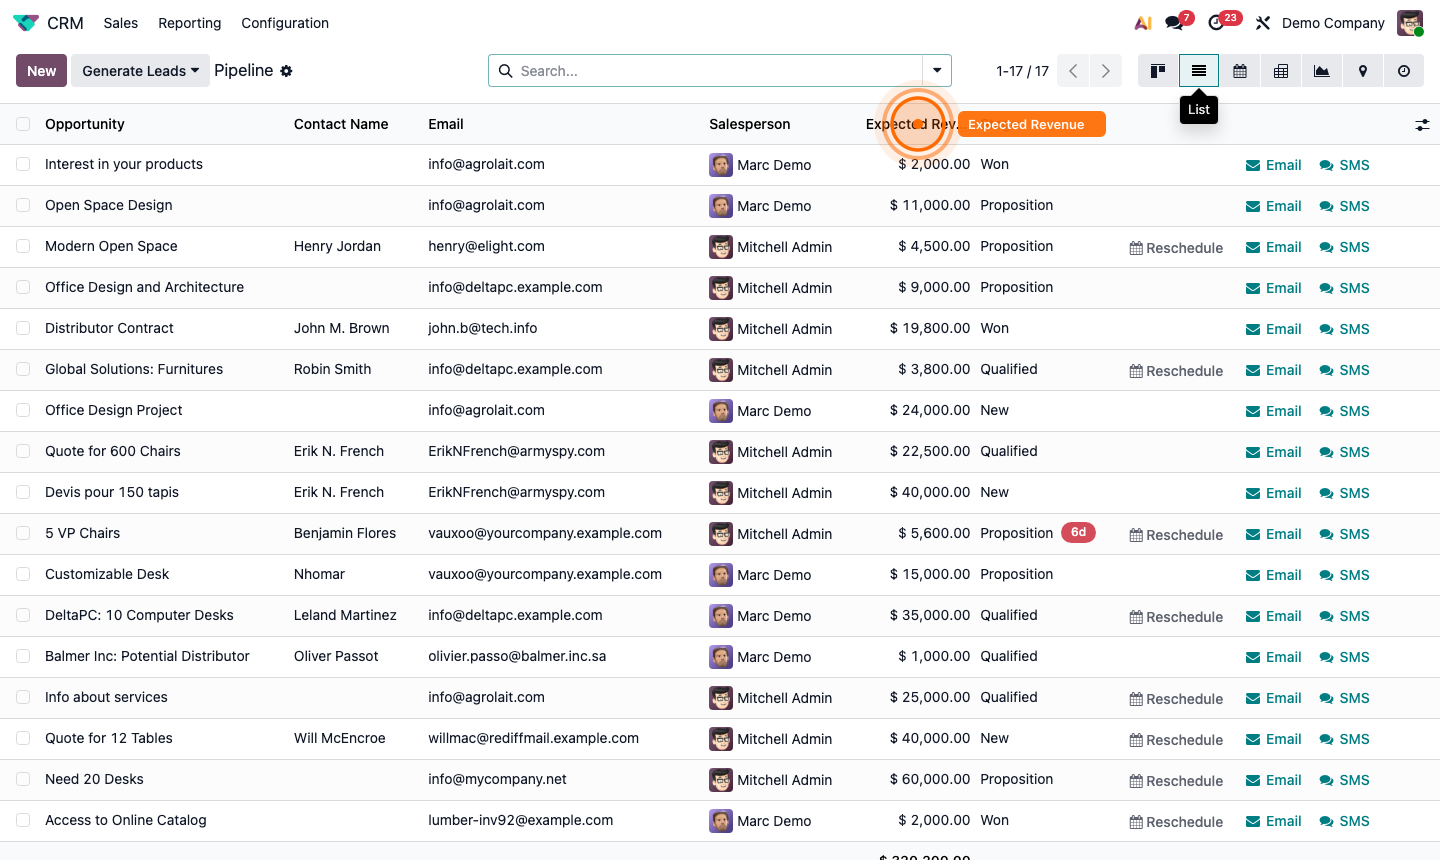Click the New button
Image resolution: width=1440 pixels, height=860 pixels.
(x=40, y=71)
